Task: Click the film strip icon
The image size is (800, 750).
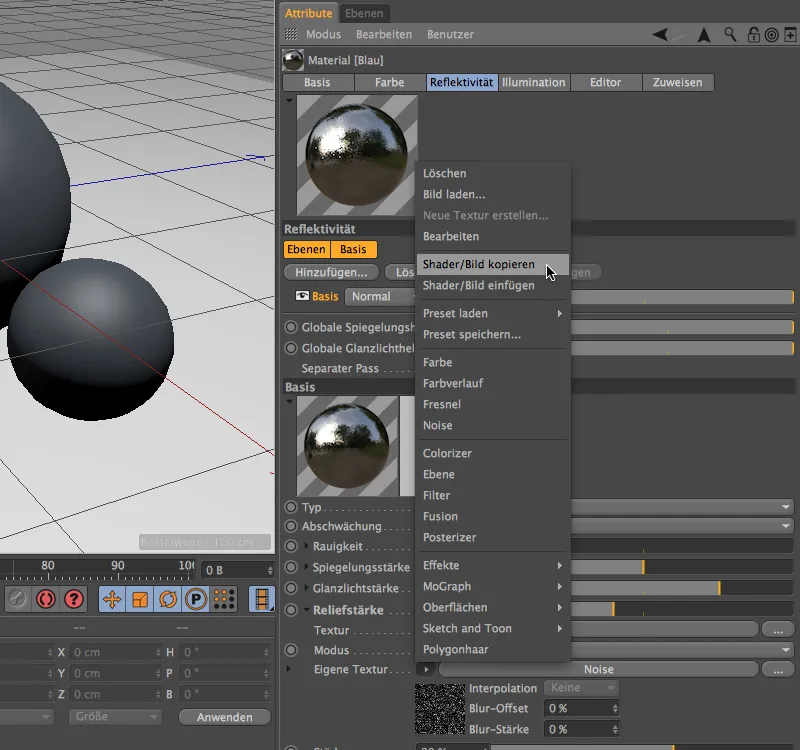Action: [262, 598]
